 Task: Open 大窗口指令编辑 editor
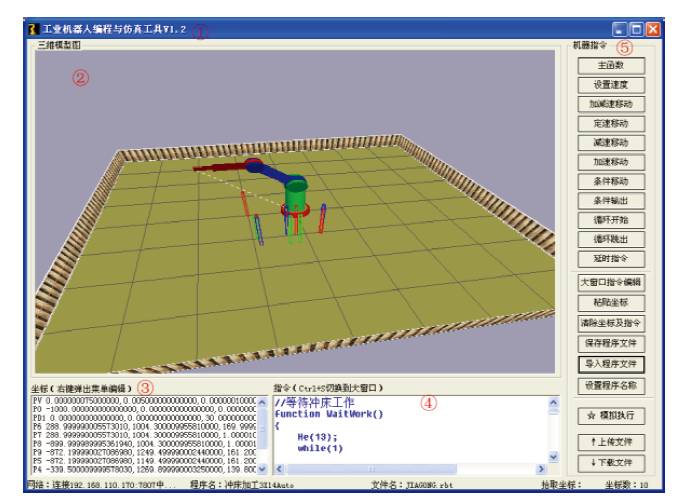click(611, 283)
